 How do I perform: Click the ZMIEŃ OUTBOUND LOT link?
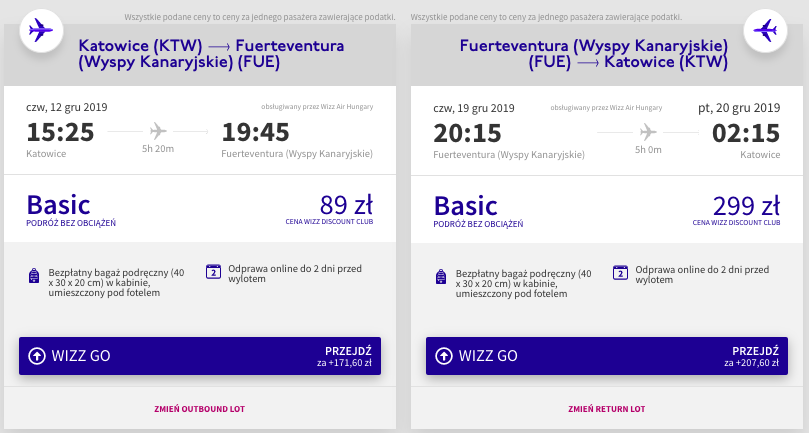(200, 409)
